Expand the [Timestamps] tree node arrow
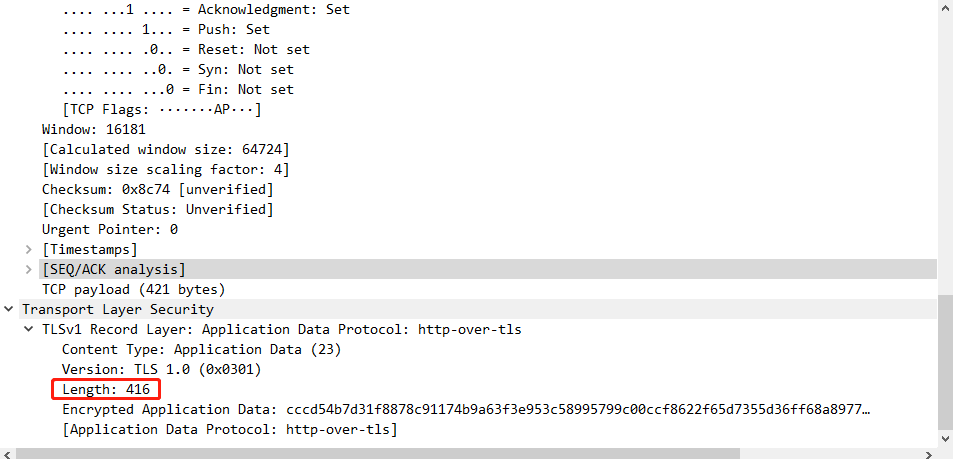Screen dimensions: 953x459 pyautogui.click(x=28, y=249)
